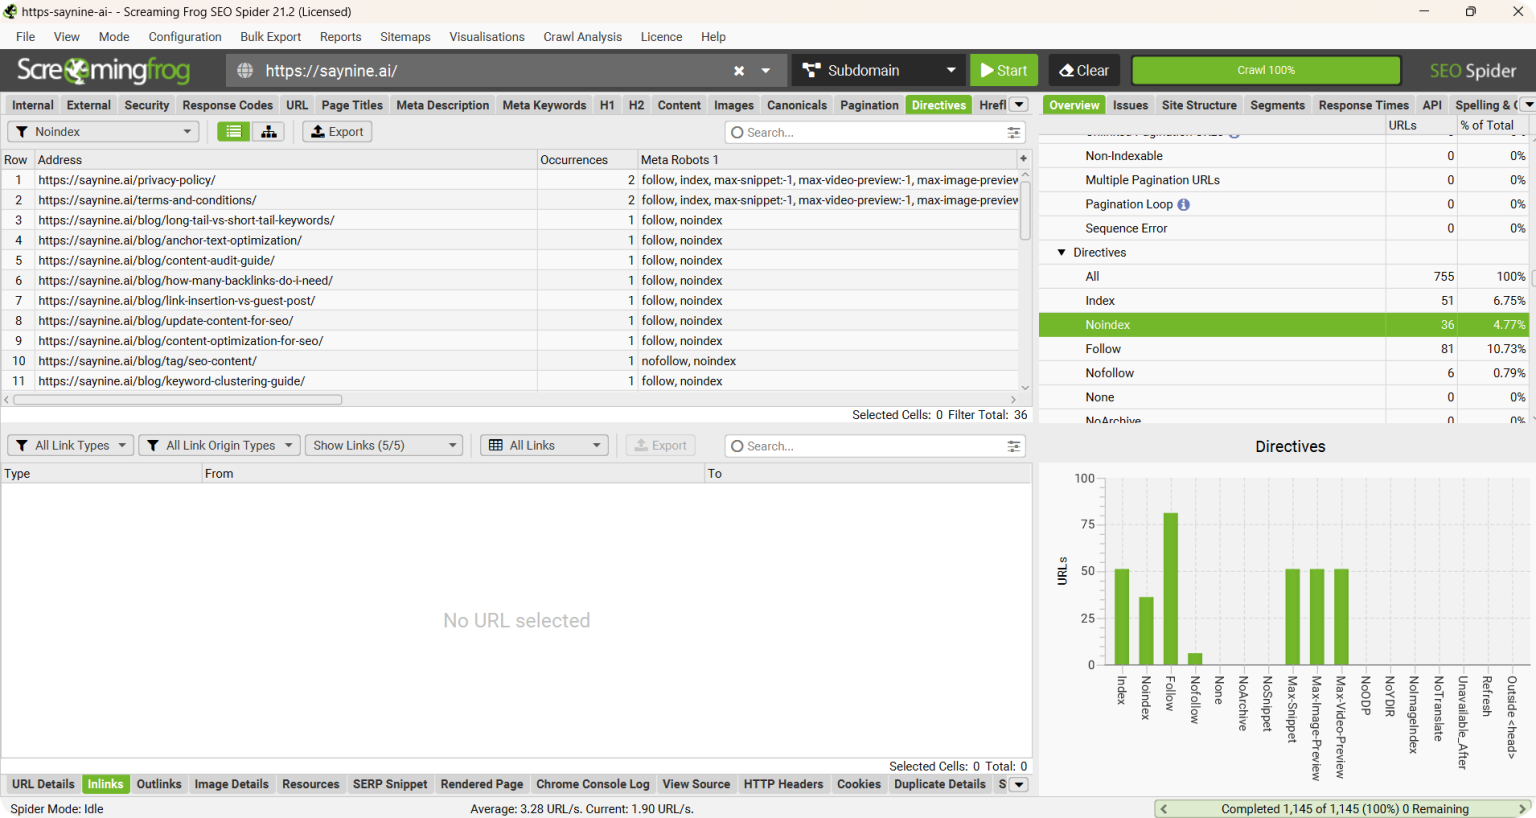Select the anchor-text-optimization blog URL row
This screenshot has height=818, width=1536.
click(510, 240)
